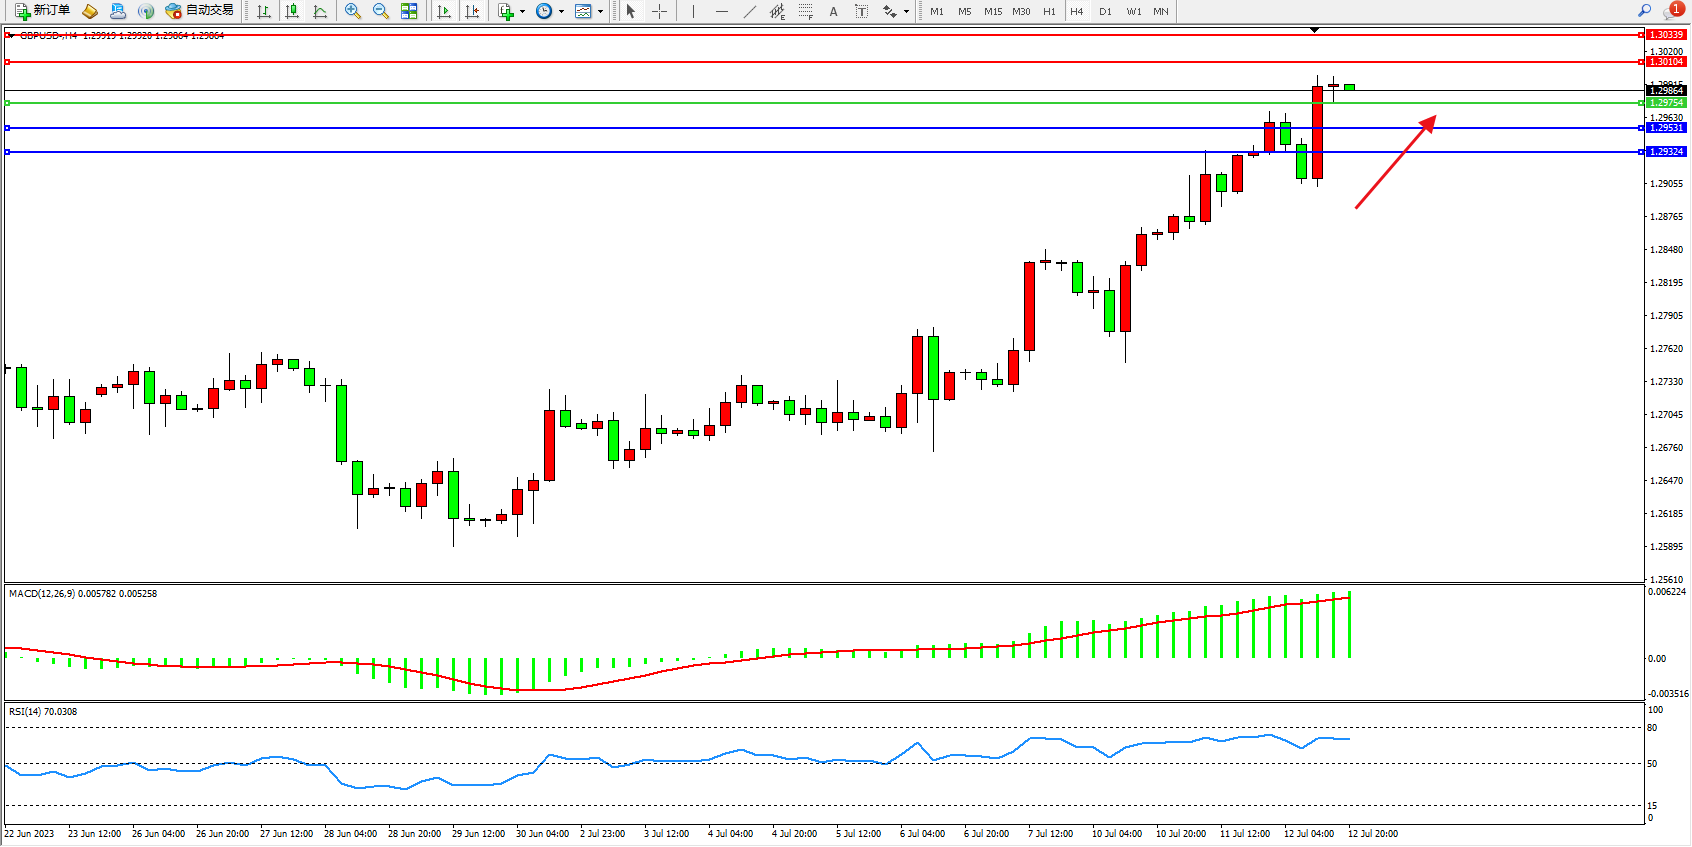Zoom in on the chart

[x=353, y=11]
